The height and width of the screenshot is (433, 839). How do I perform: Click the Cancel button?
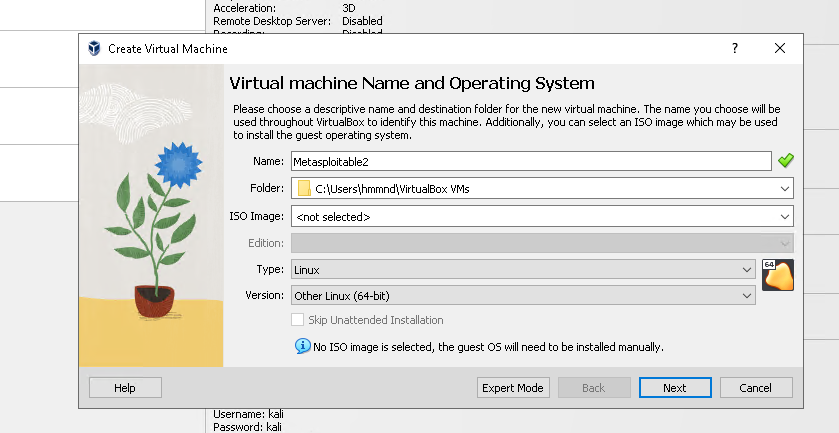tap(756, 388)
